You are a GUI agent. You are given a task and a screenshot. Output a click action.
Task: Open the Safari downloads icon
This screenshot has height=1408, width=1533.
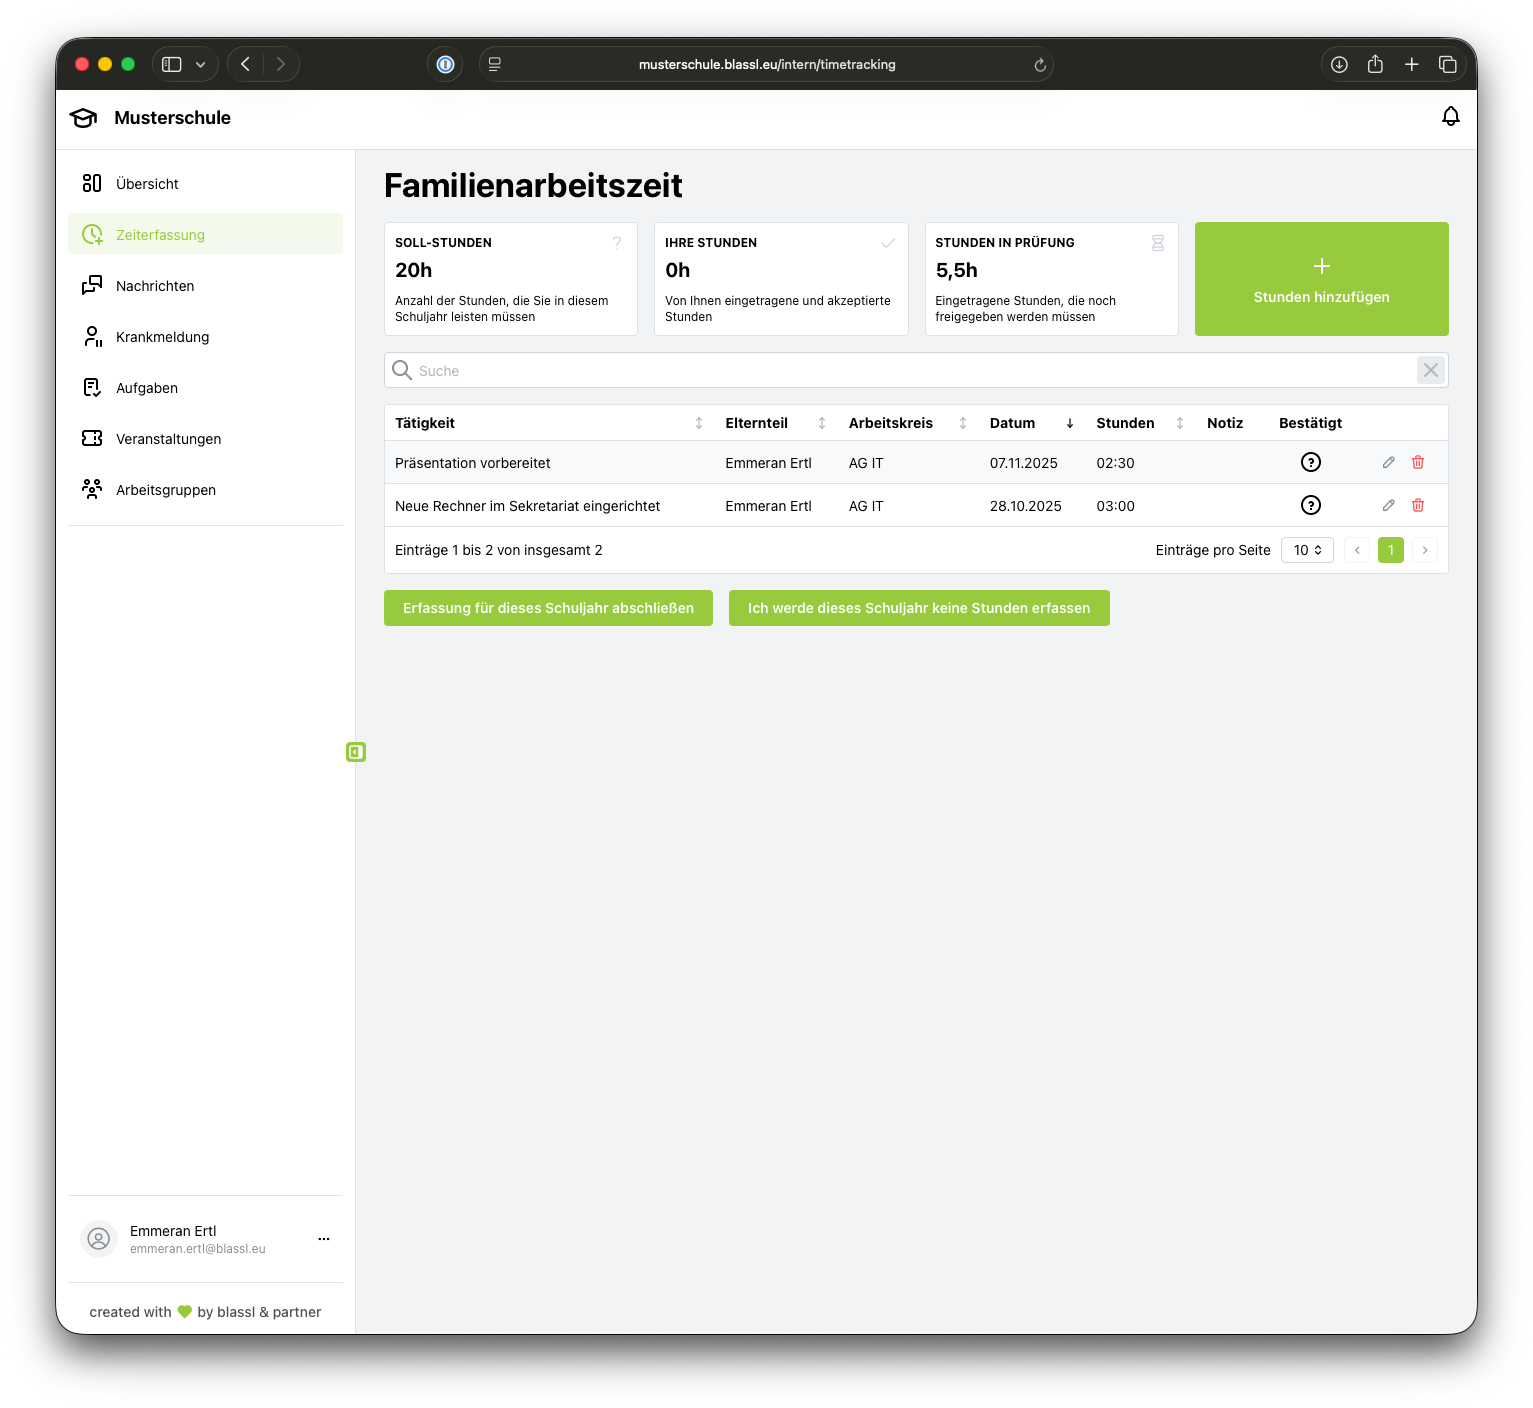point(1339,64)
